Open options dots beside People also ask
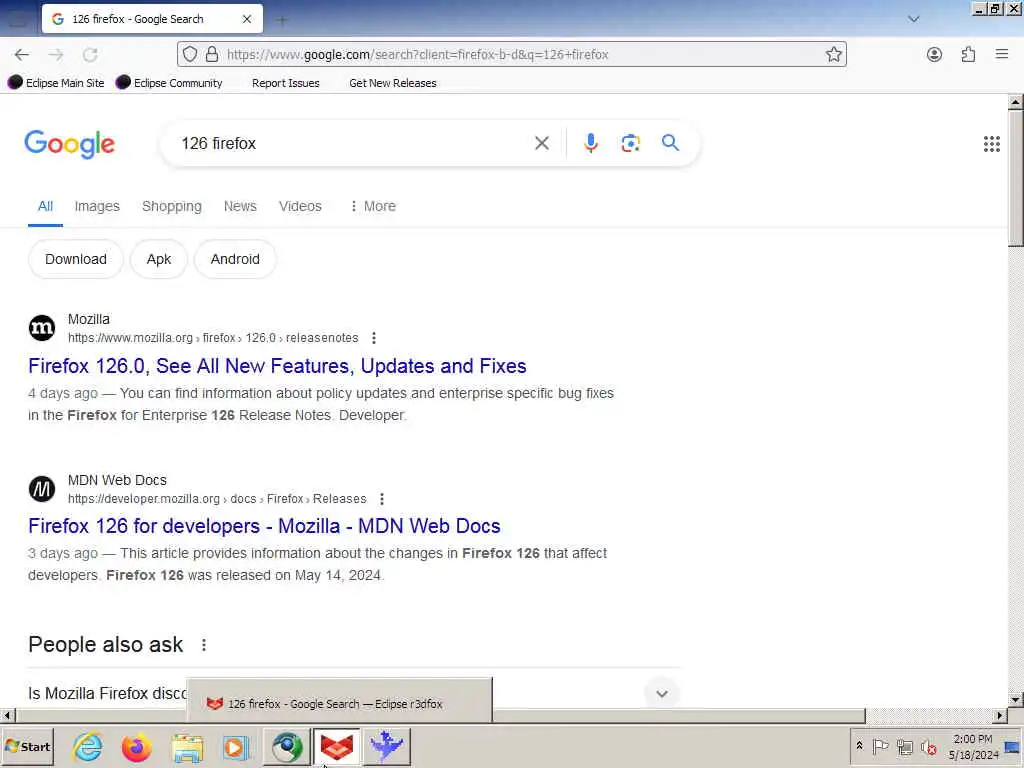Screen dimensions: 1024x768 tap(204, 645)
